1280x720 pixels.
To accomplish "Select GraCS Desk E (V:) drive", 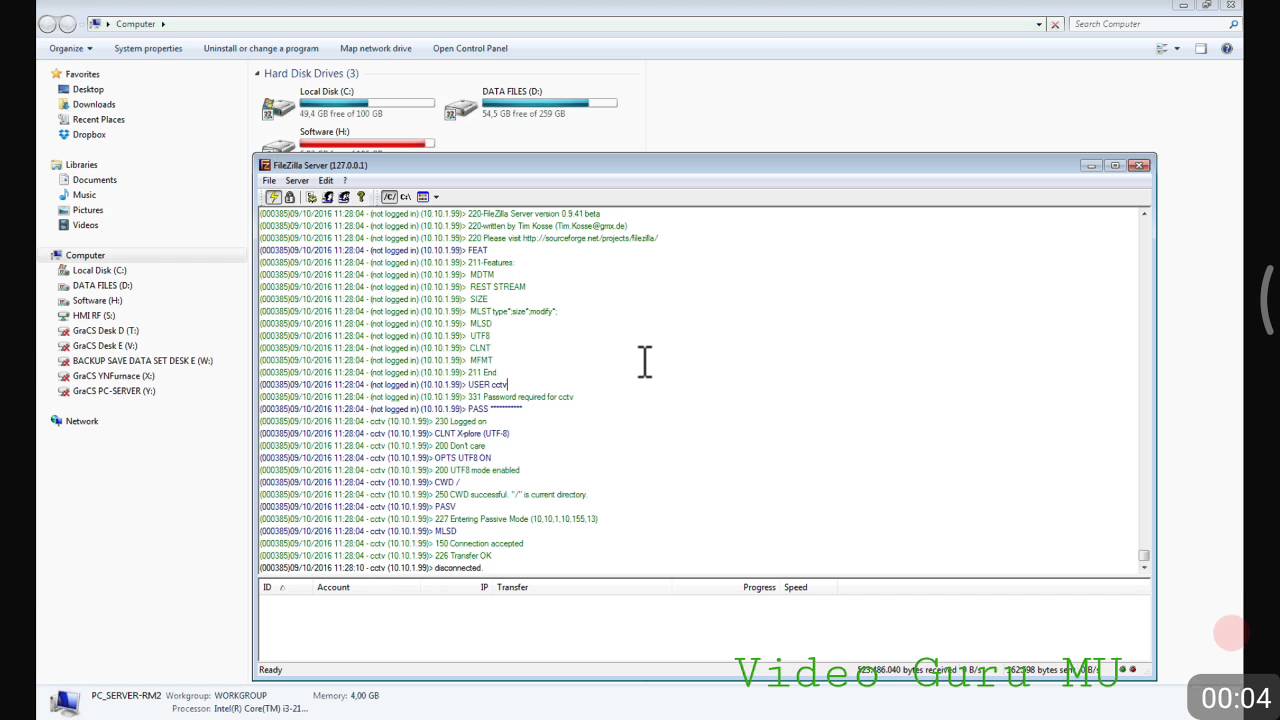I will pyautogui.click(x=105, y=345).
